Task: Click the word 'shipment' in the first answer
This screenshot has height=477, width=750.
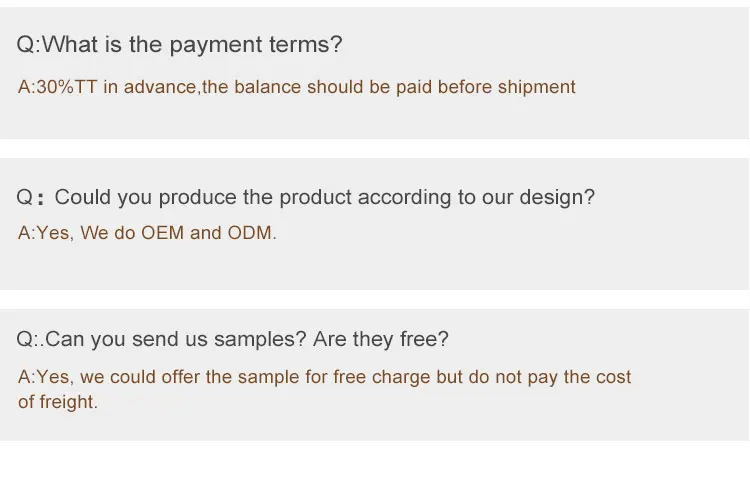Action: 537,87
